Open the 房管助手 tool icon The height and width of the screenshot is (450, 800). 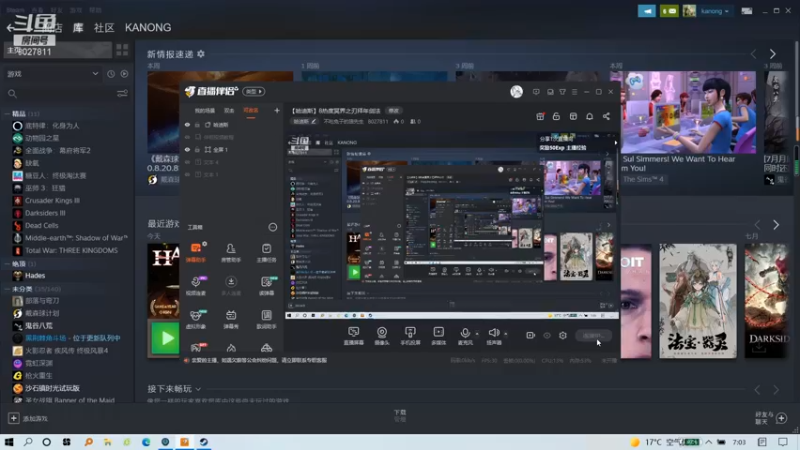point(231,253)
